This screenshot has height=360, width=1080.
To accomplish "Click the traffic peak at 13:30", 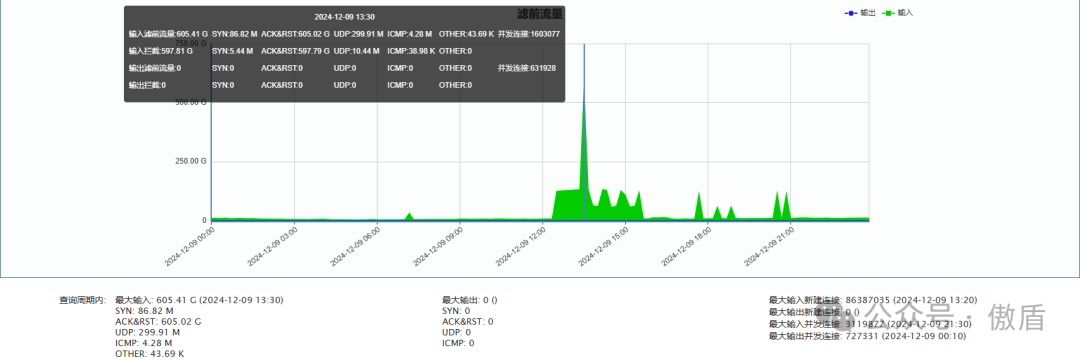I will point(584,89).
